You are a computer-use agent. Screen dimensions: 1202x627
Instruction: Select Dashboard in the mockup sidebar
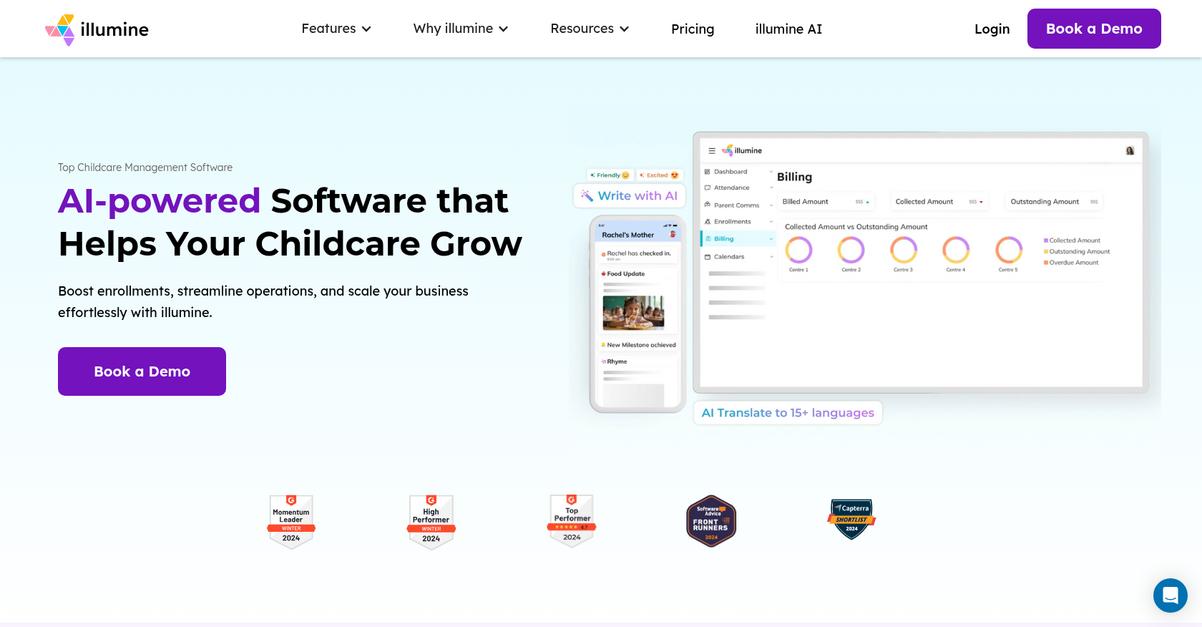click(x=739, y=172)
